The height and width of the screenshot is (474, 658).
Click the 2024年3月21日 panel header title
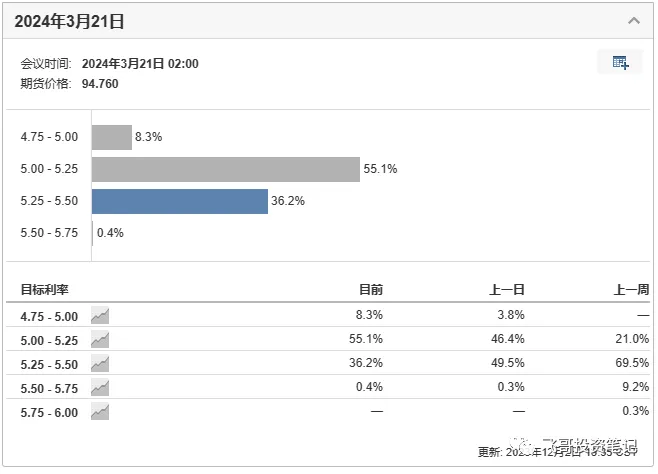click(70, 21)
